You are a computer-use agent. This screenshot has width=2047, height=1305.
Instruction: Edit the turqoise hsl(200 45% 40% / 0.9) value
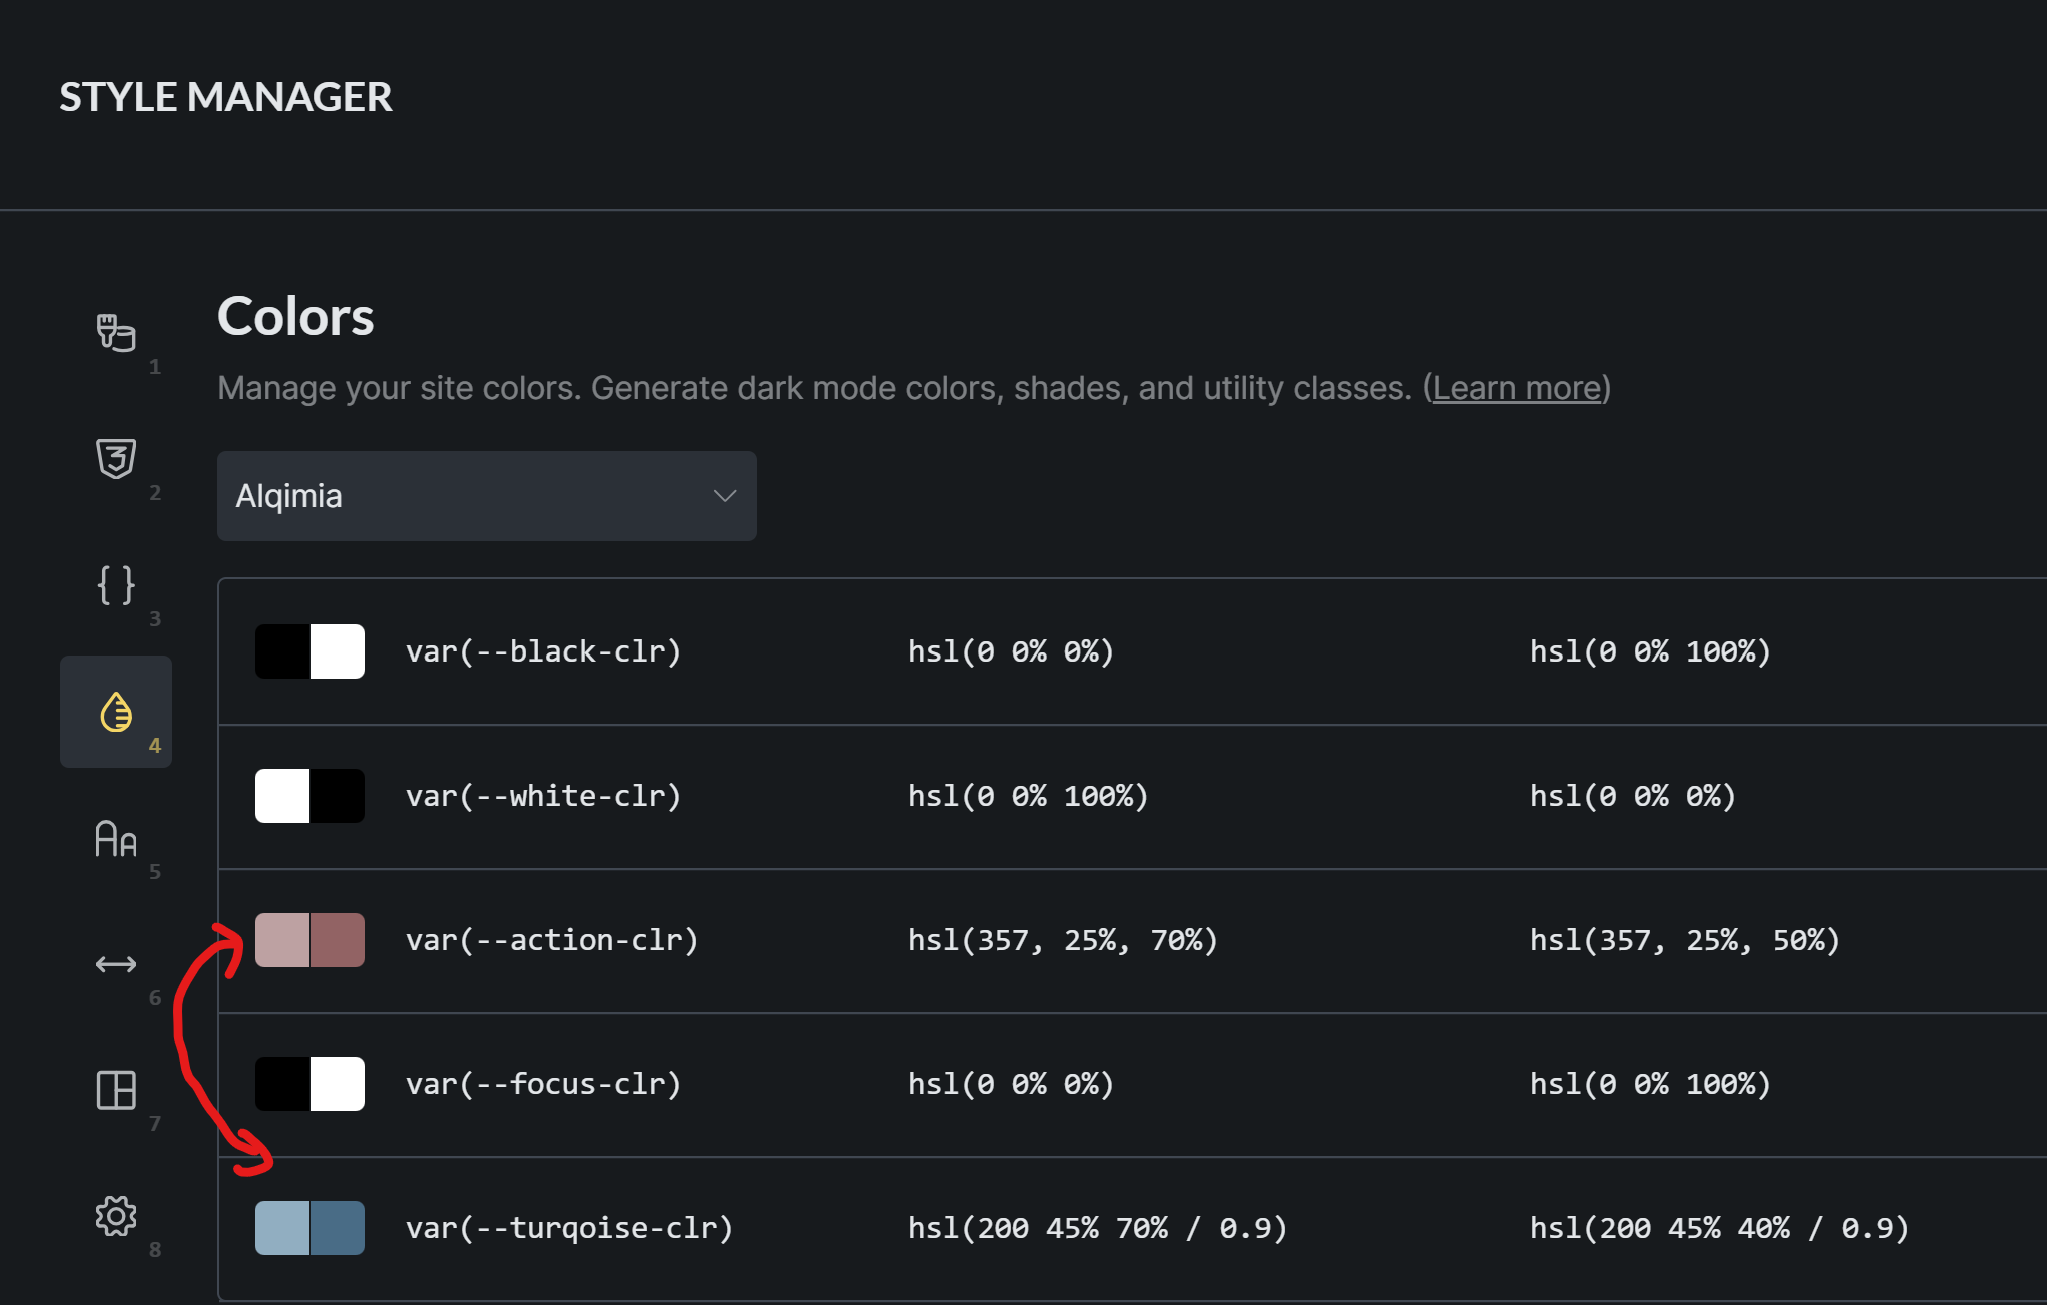[x=1719, y=1228]
